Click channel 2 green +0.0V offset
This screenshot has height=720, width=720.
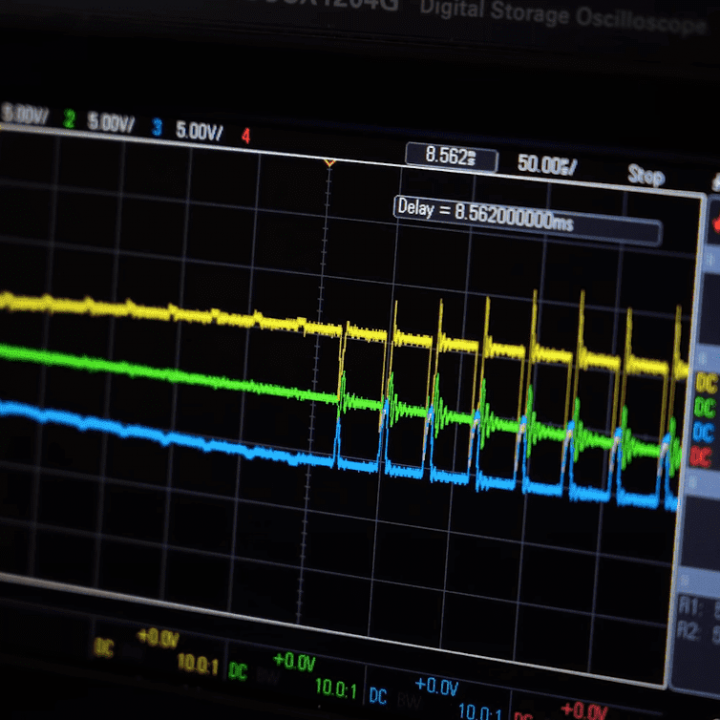pos(294,662)
